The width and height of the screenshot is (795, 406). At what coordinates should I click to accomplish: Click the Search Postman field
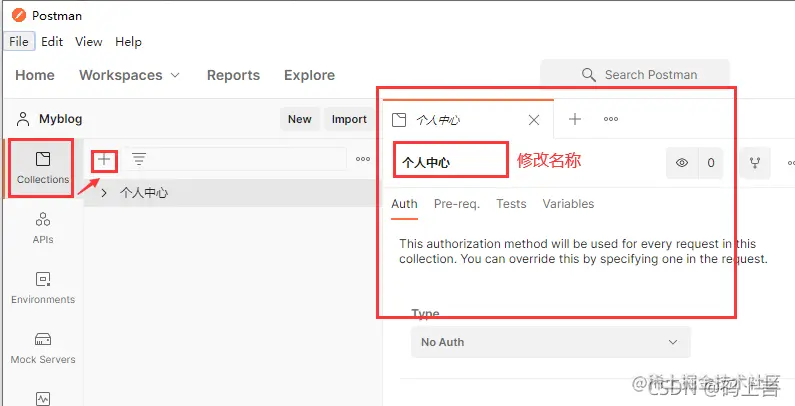coord(635,75)
